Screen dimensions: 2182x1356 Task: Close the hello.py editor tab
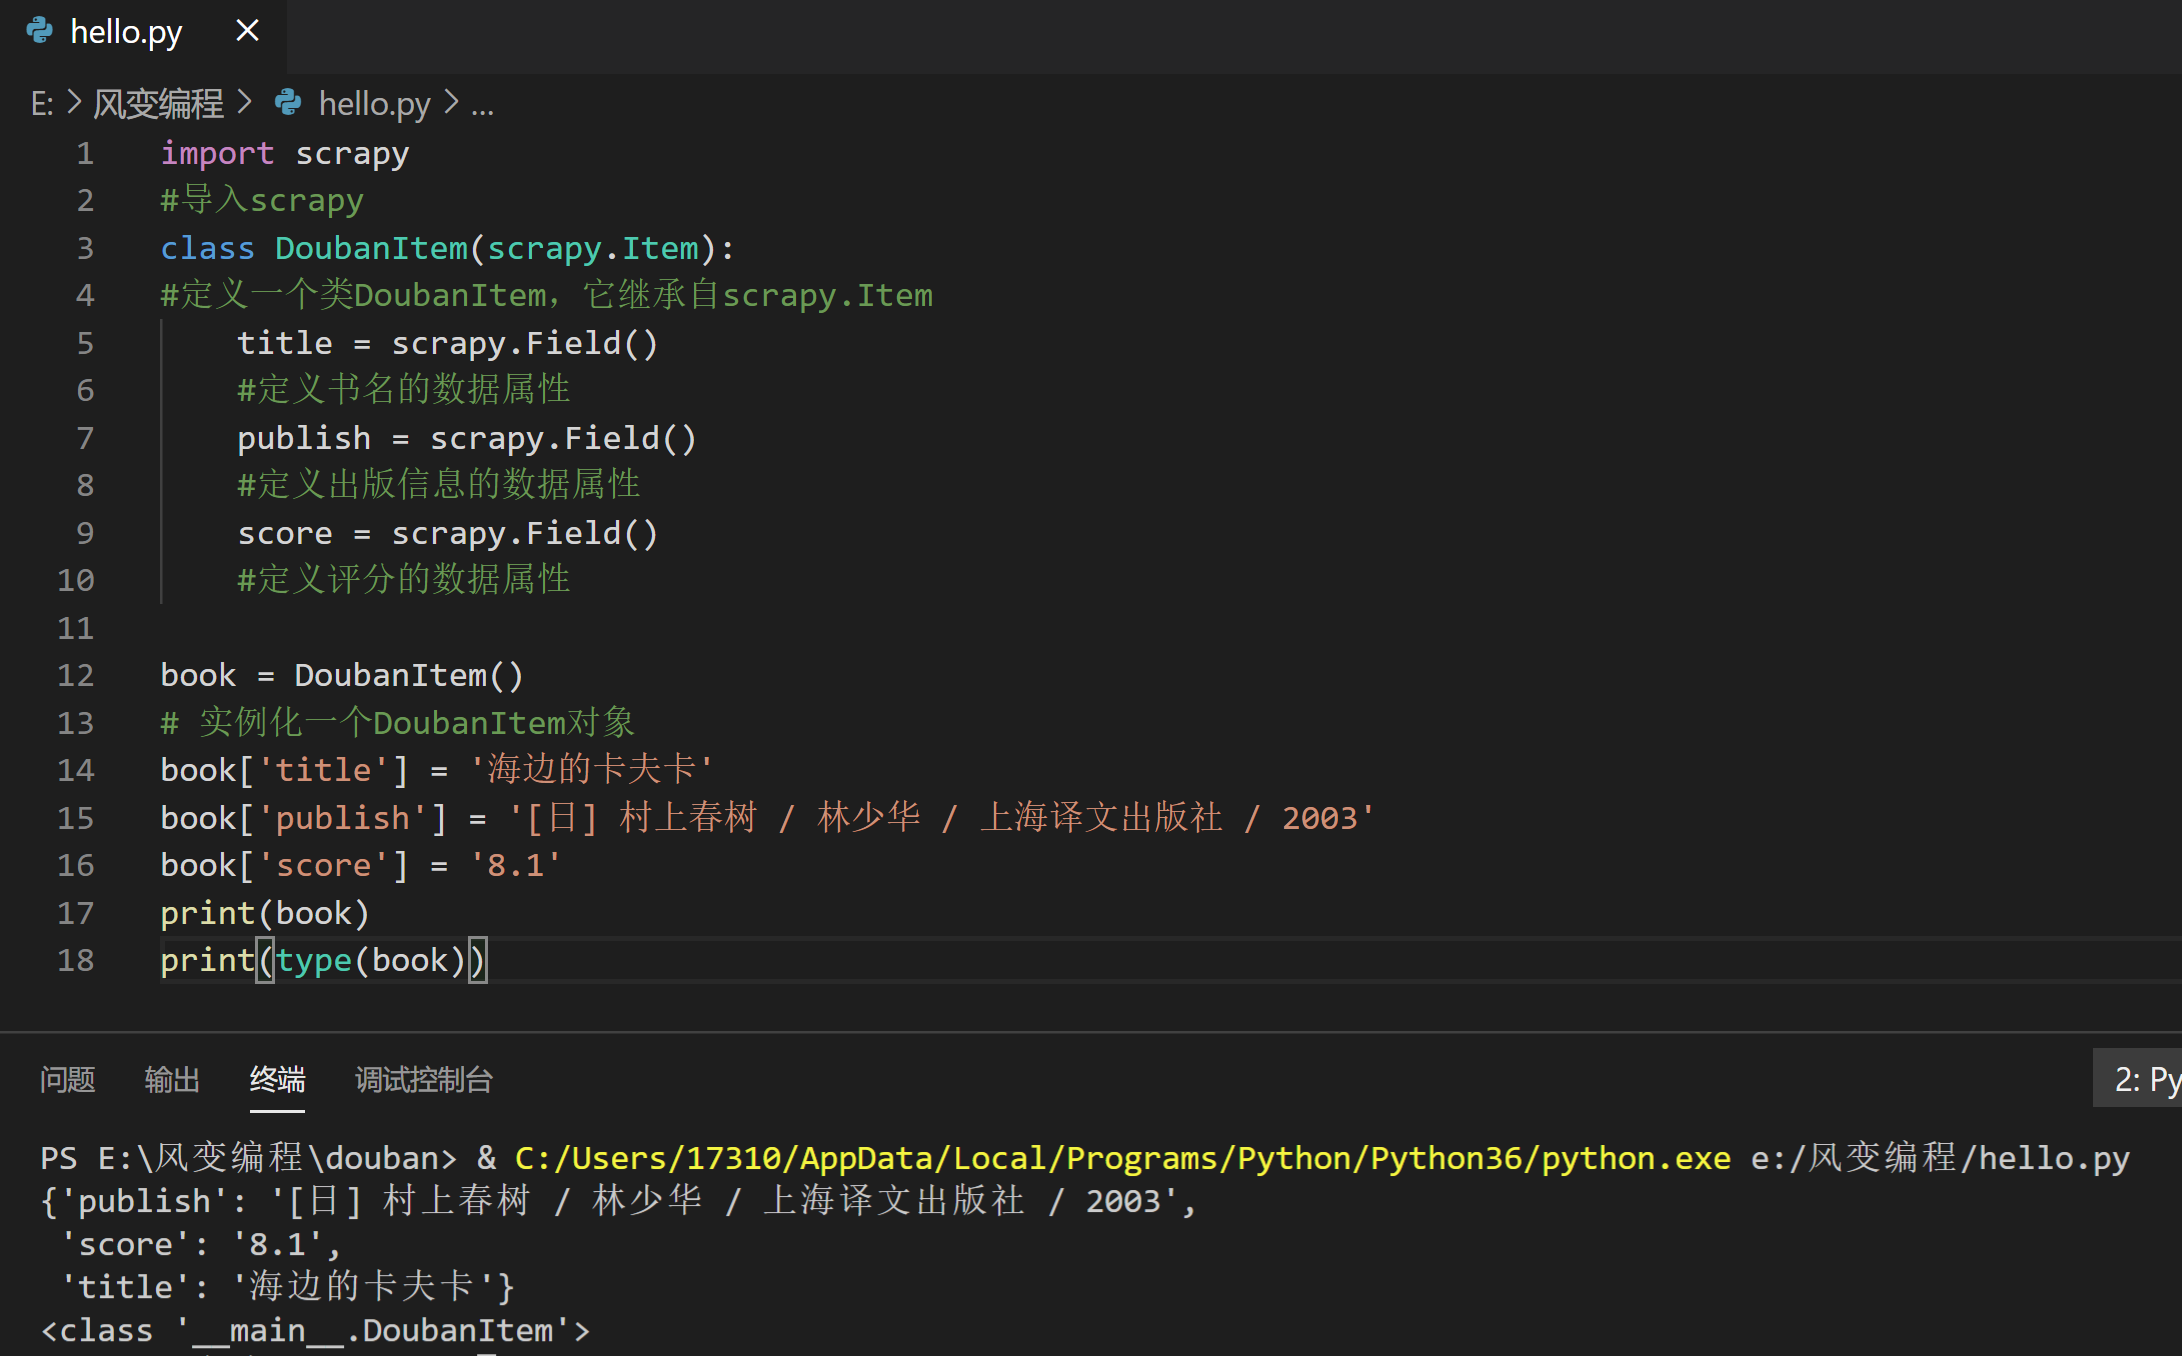pyautogui.click(x=247, y=31)
